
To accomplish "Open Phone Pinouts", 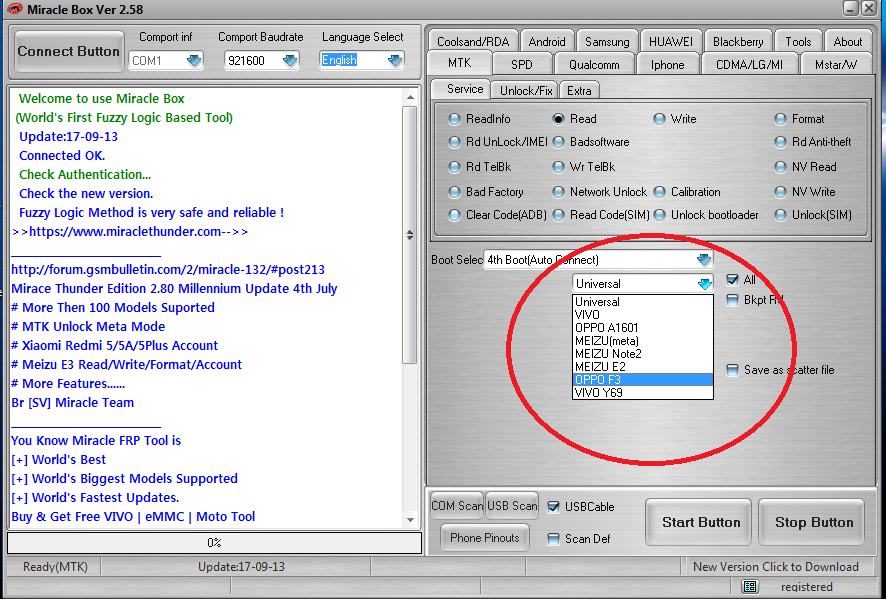I will pos(484,538).
